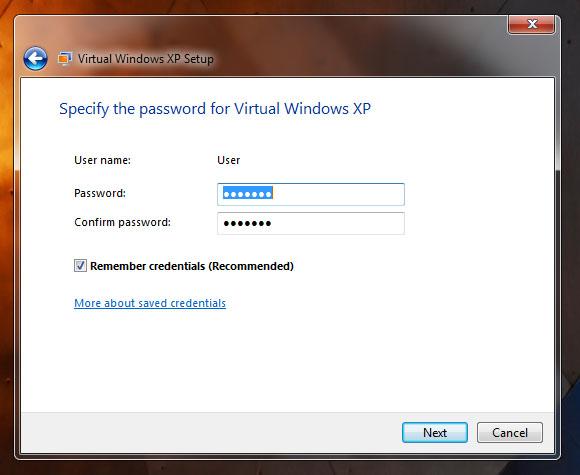Click the User name value text
This screenshot has width=580, height=475.
[x=229, y=160]
